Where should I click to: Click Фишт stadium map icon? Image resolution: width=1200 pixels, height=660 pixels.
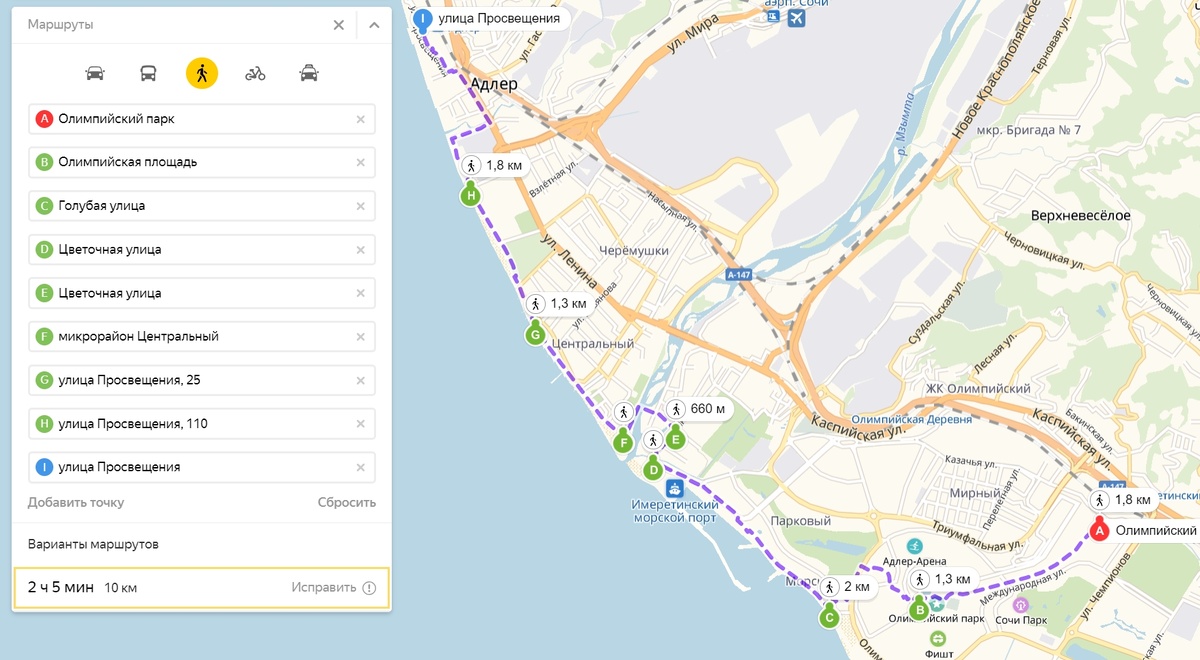point(938,638)
